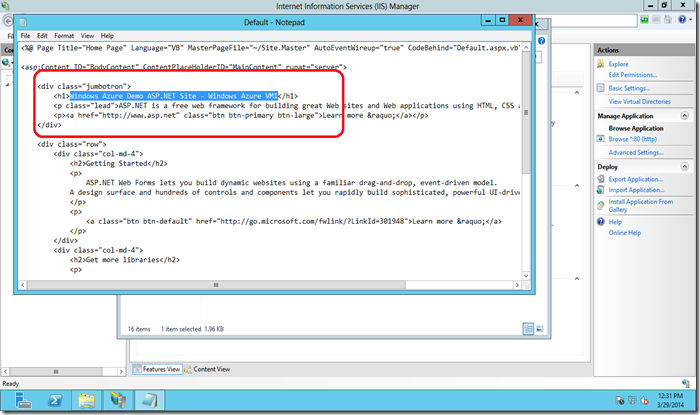The width and height of the screenshot is (700, 415).
Task: Open Edit Permissions in Actions pane
Action: click(633, 75)
